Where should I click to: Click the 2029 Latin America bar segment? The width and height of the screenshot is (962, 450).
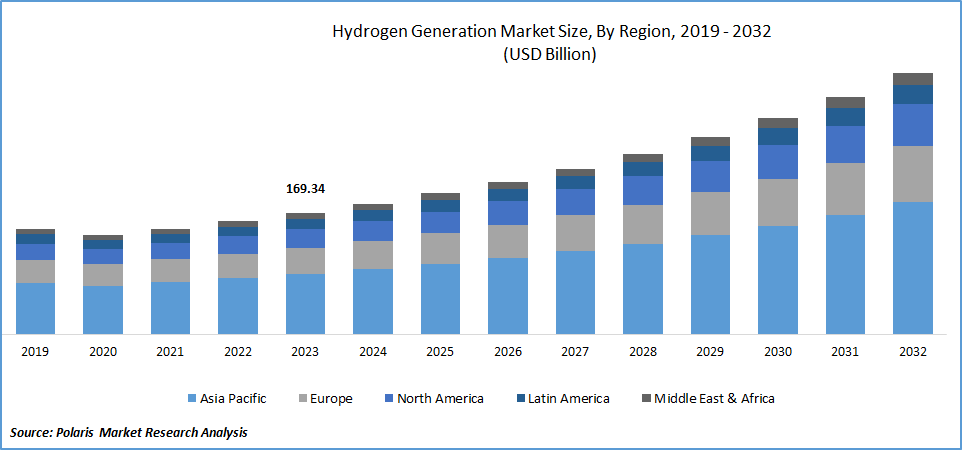coord(710,153)
